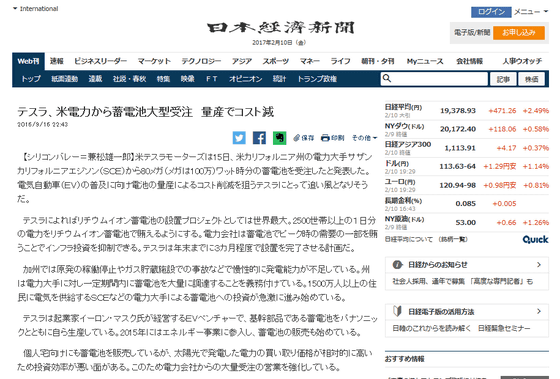This screenshot has height=379, width=560.
Task: Open the 朝刊・夕刊 tab
Action: point(378,61)
